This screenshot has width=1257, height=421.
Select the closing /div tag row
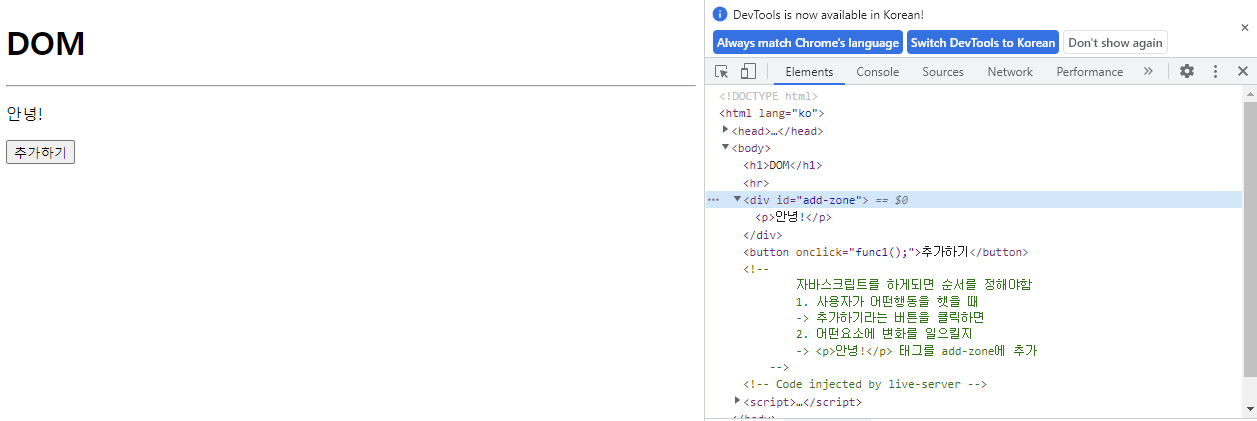click(763, 235)
